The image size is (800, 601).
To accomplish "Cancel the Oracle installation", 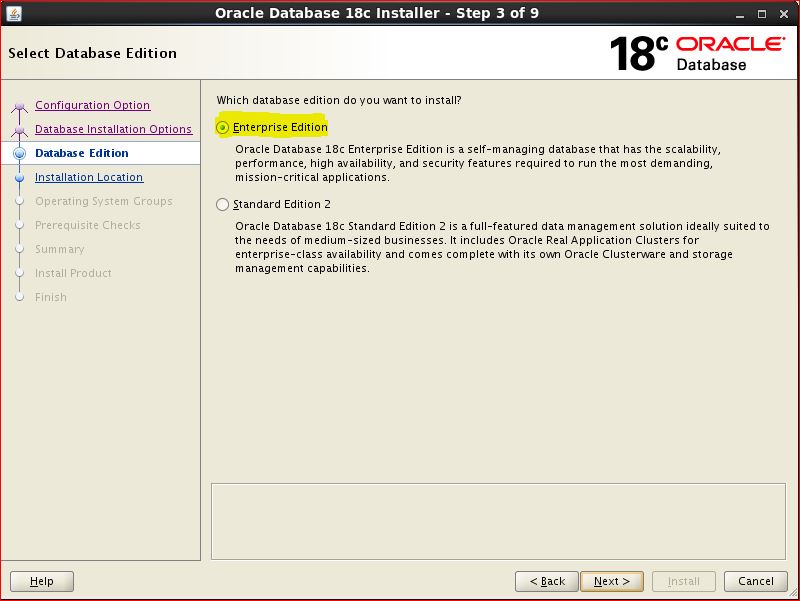I will tap(755, 581).
